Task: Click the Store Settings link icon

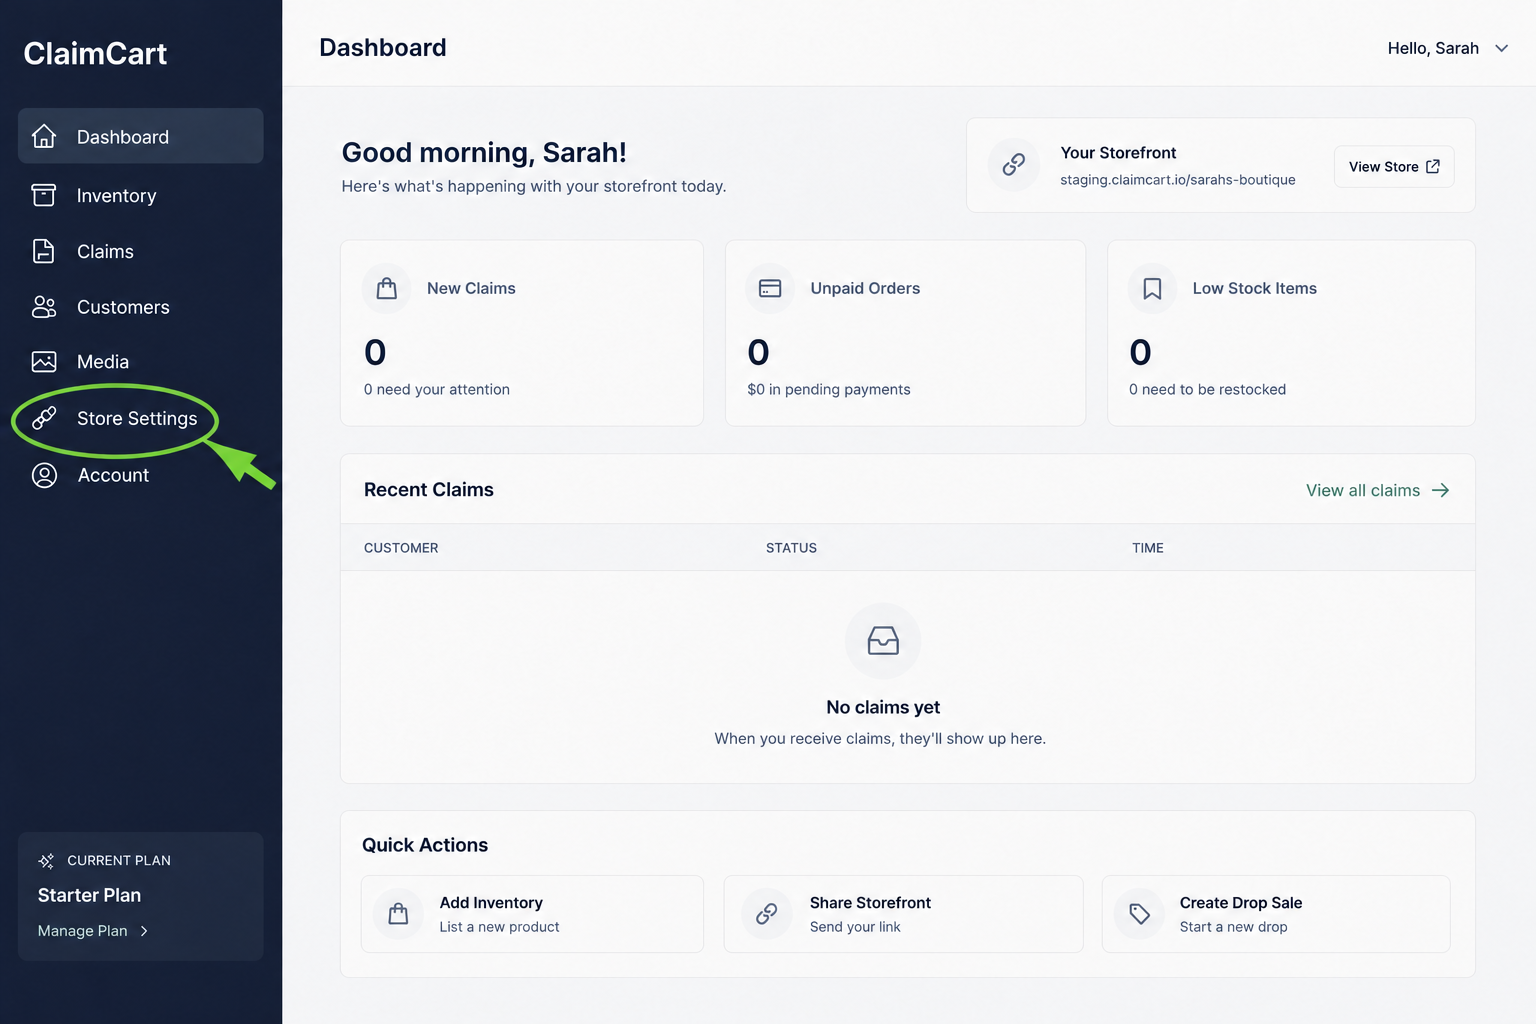Action: [44, 418]
